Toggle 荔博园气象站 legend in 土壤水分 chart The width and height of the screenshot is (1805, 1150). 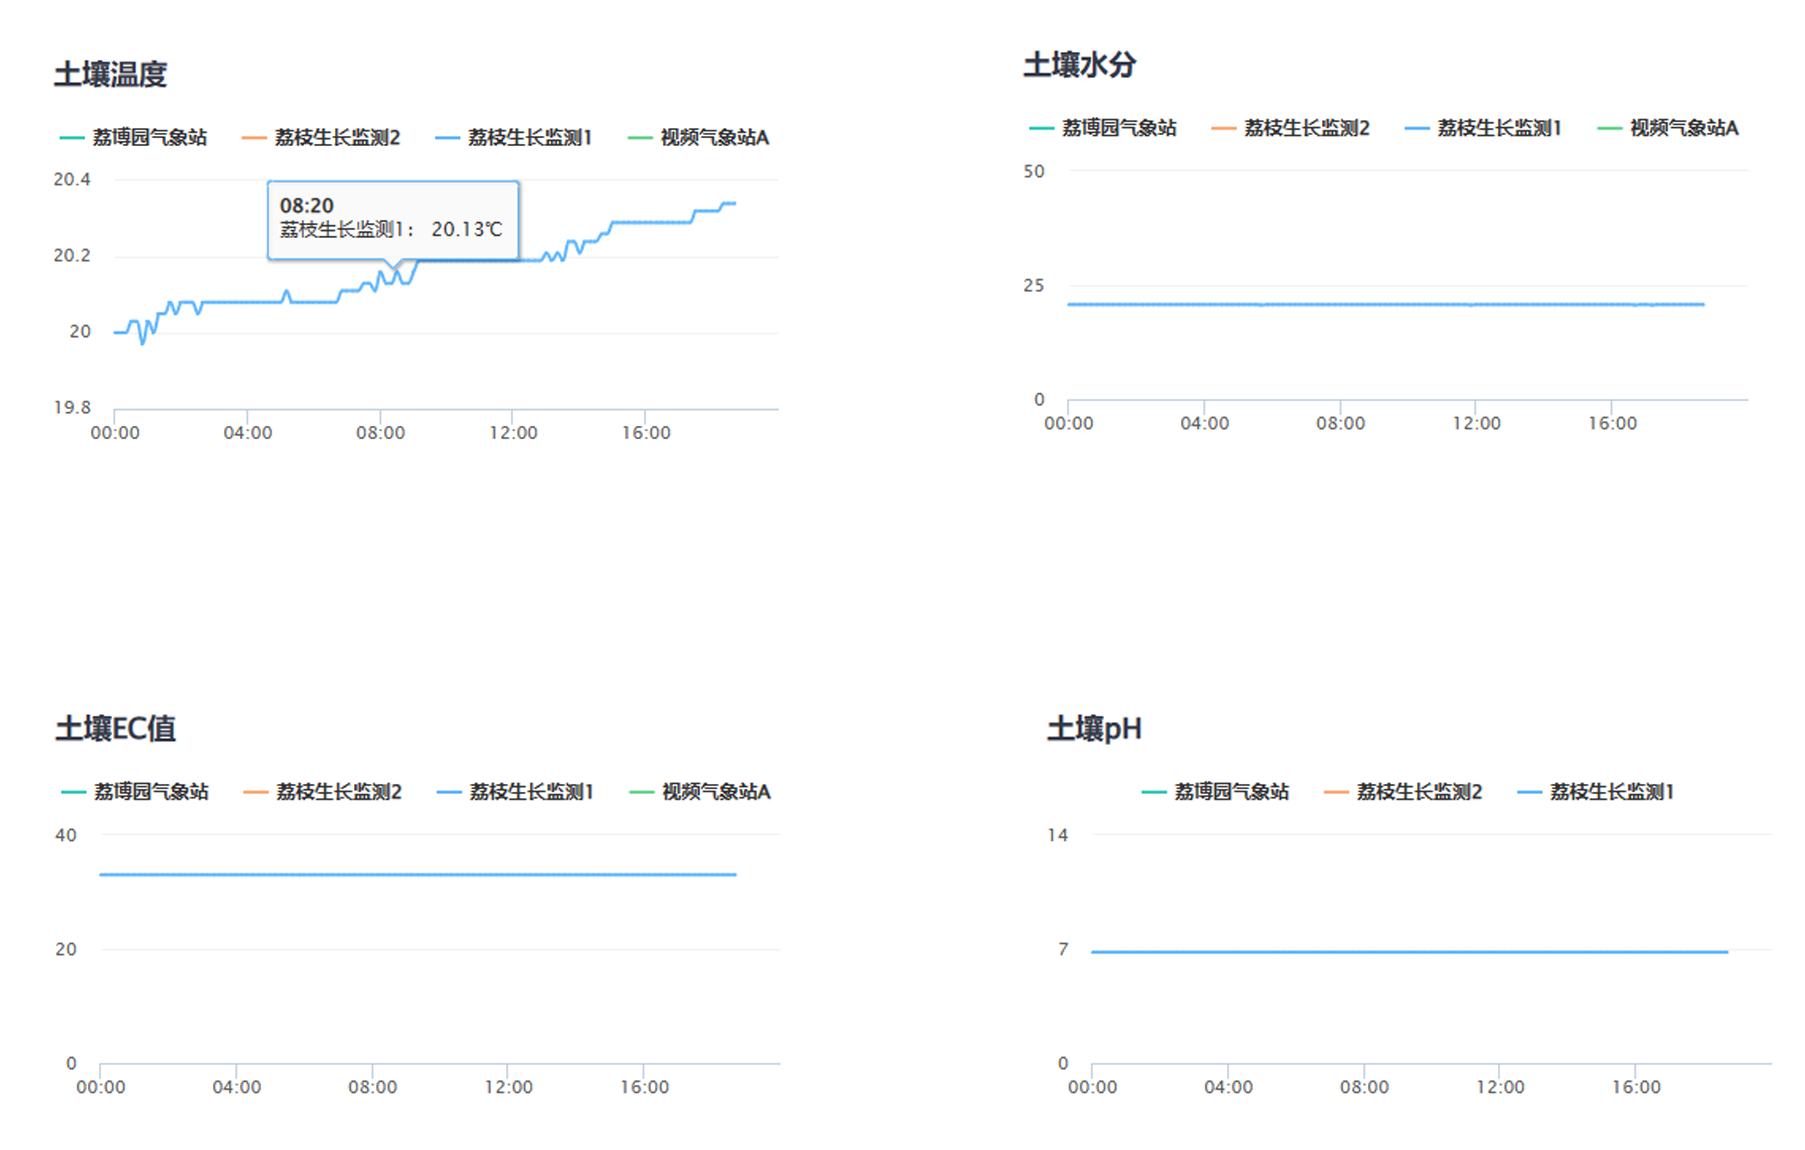click(1103, 128)
